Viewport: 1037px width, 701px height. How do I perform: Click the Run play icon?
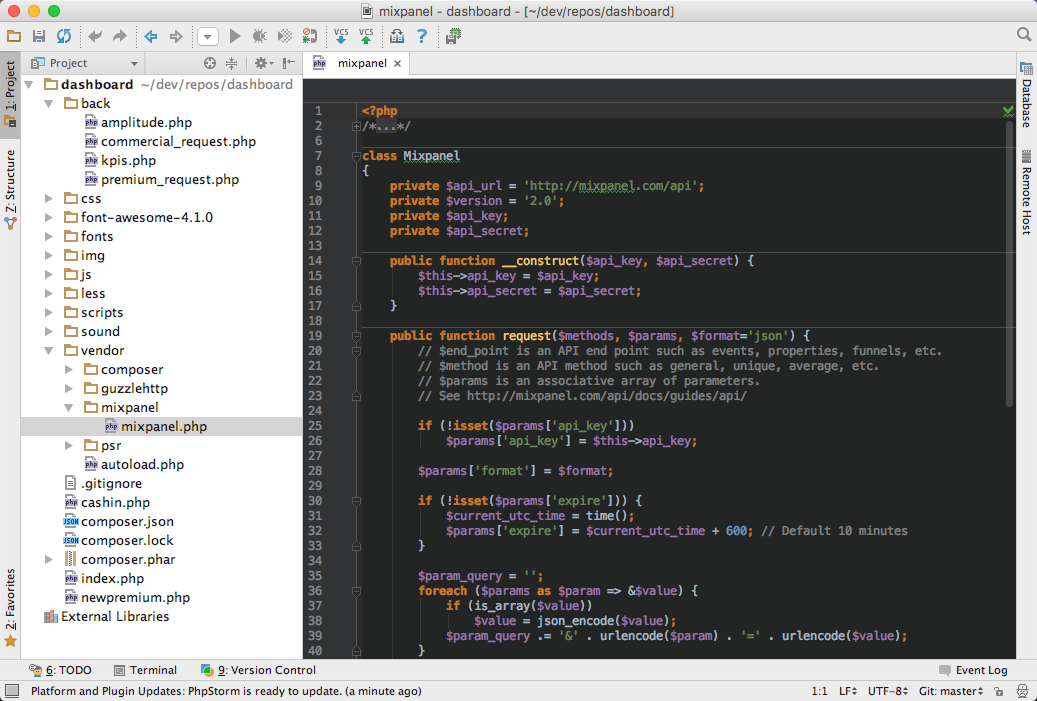point(235,36)
